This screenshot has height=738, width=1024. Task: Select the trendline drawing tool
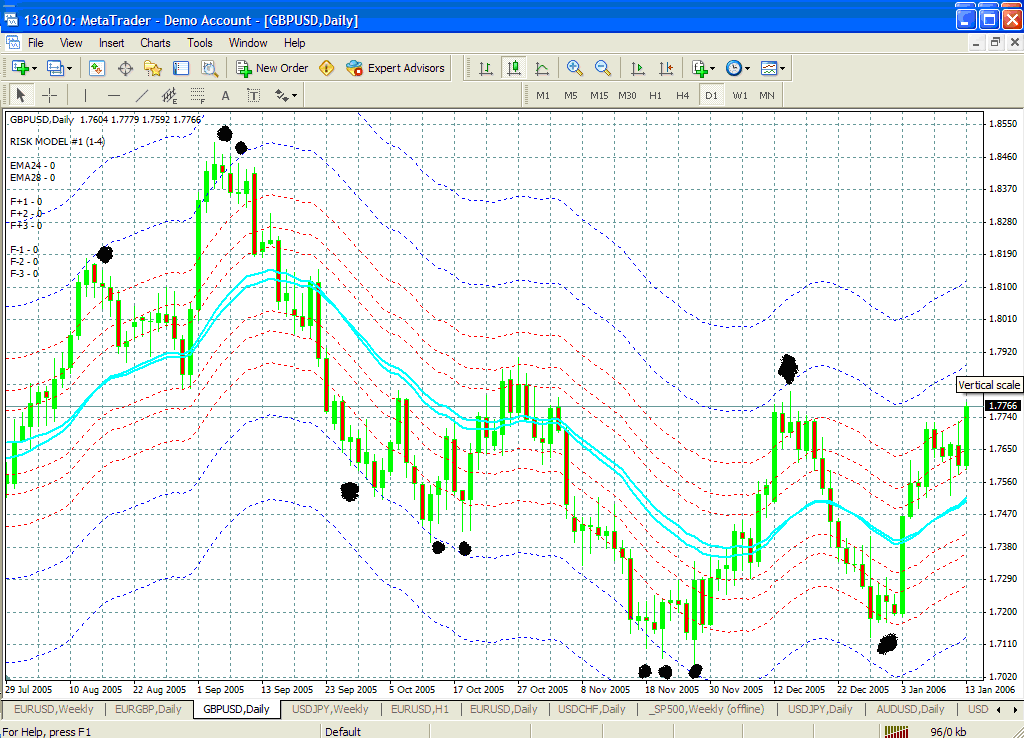(x=142, y=95)
